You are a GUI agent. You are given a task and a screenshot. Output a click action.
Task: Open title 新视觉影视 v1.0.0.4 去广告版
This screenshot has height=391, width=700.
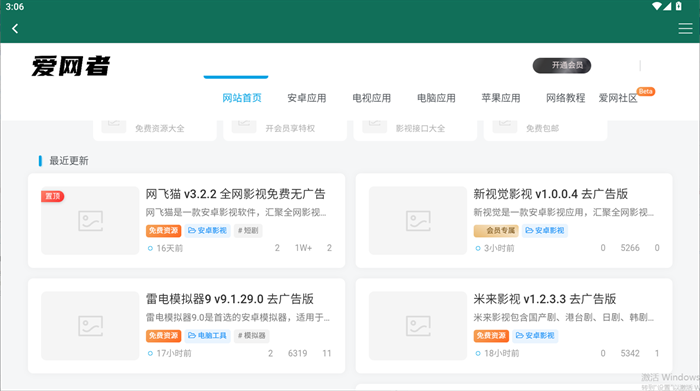pyautogui.click(x=550, y=194)
